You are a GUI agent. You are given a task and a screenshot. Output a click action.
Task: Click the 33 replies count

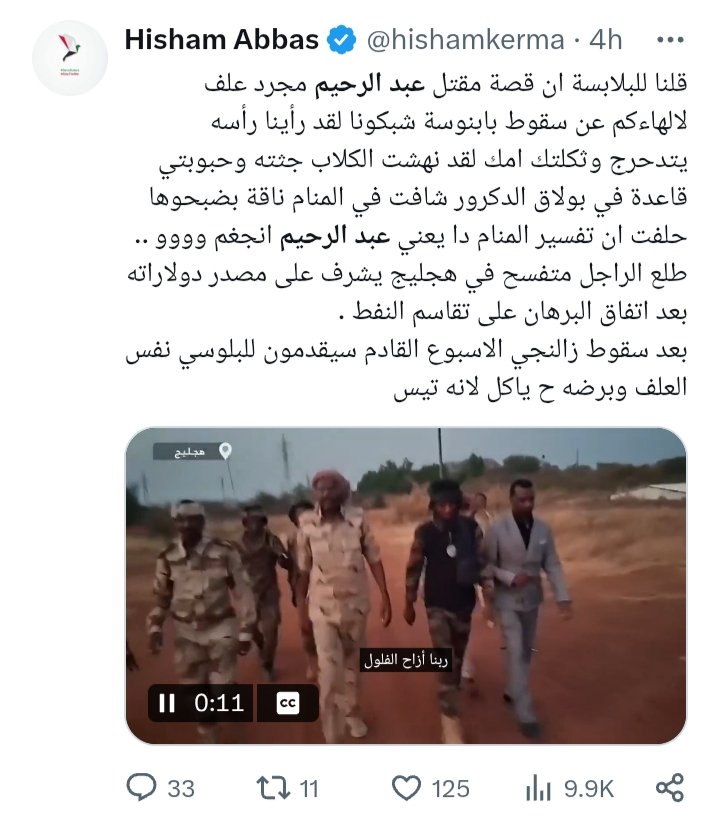tap(181, 789)
